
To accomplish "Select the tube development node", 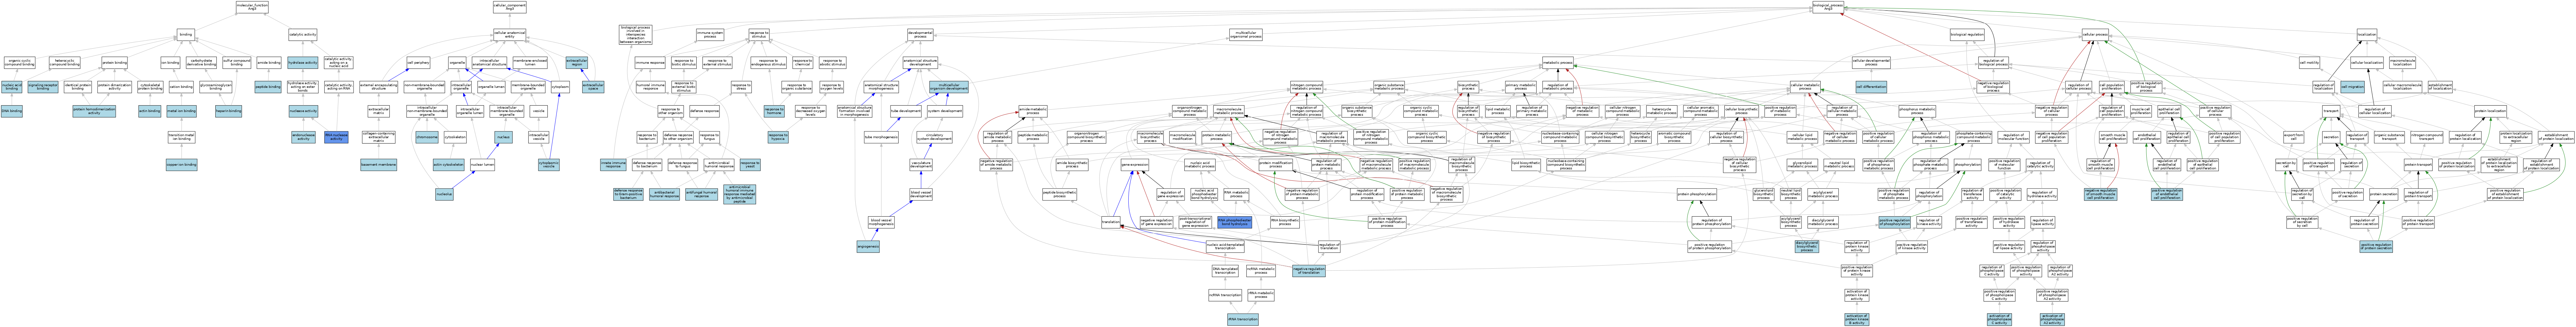I will click(906, 111).
